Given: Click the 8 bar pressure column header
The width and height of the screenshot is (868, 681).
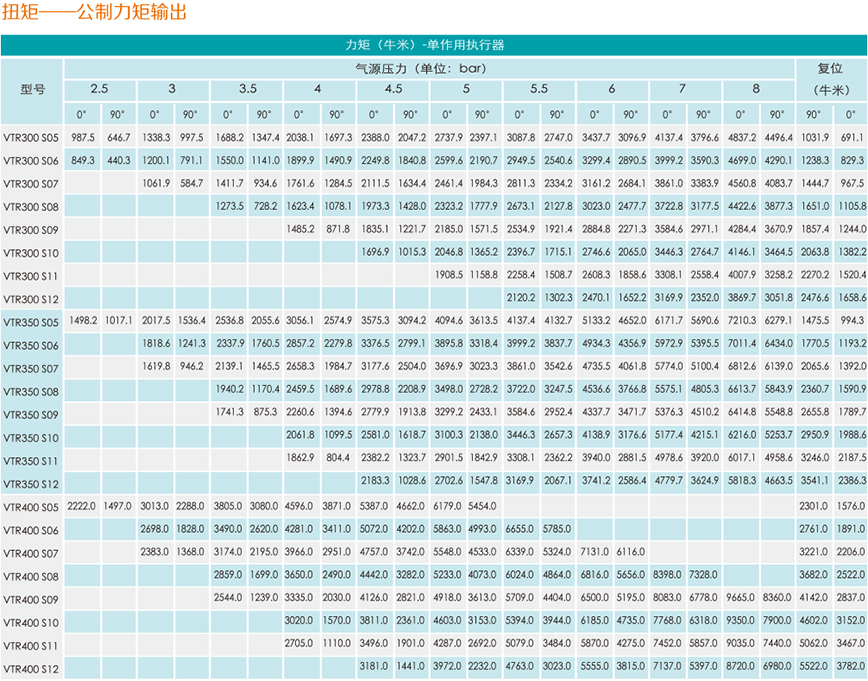Looking at the screenshot, I should [x=757, y=89].
